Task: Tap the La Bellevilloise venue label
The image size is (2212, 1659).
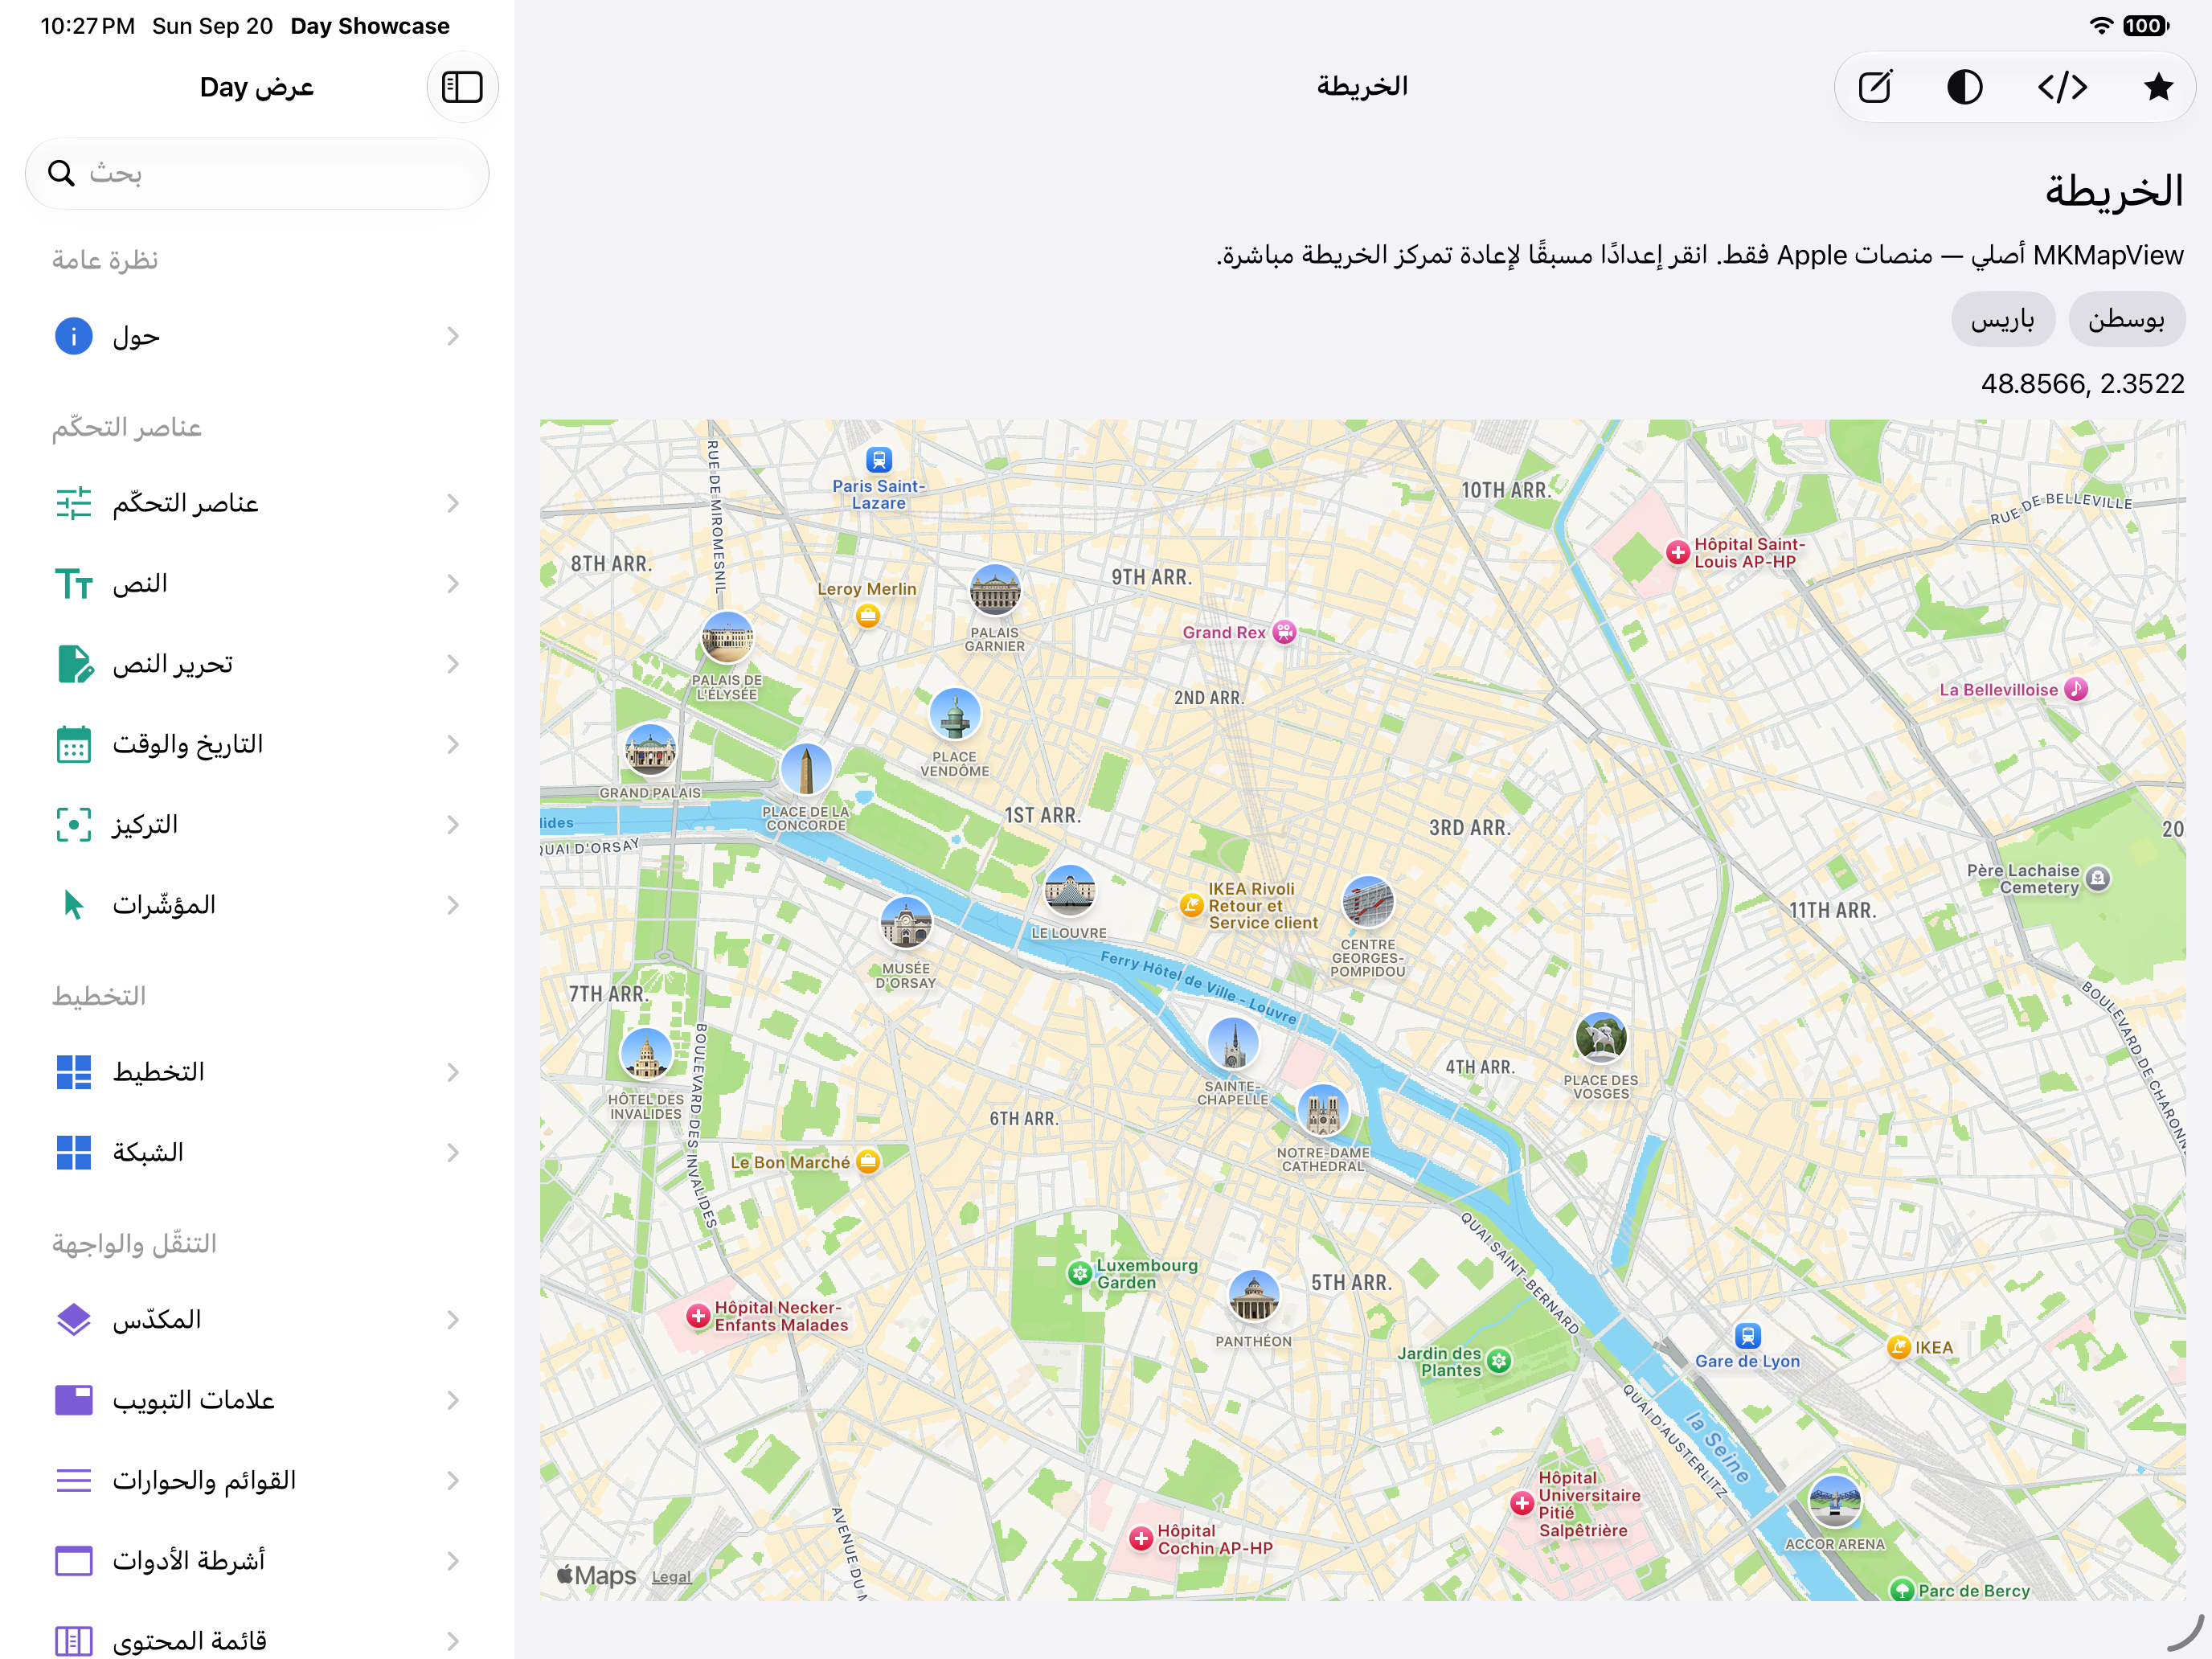Action: pyautogui.click(x=1998, y=690)
